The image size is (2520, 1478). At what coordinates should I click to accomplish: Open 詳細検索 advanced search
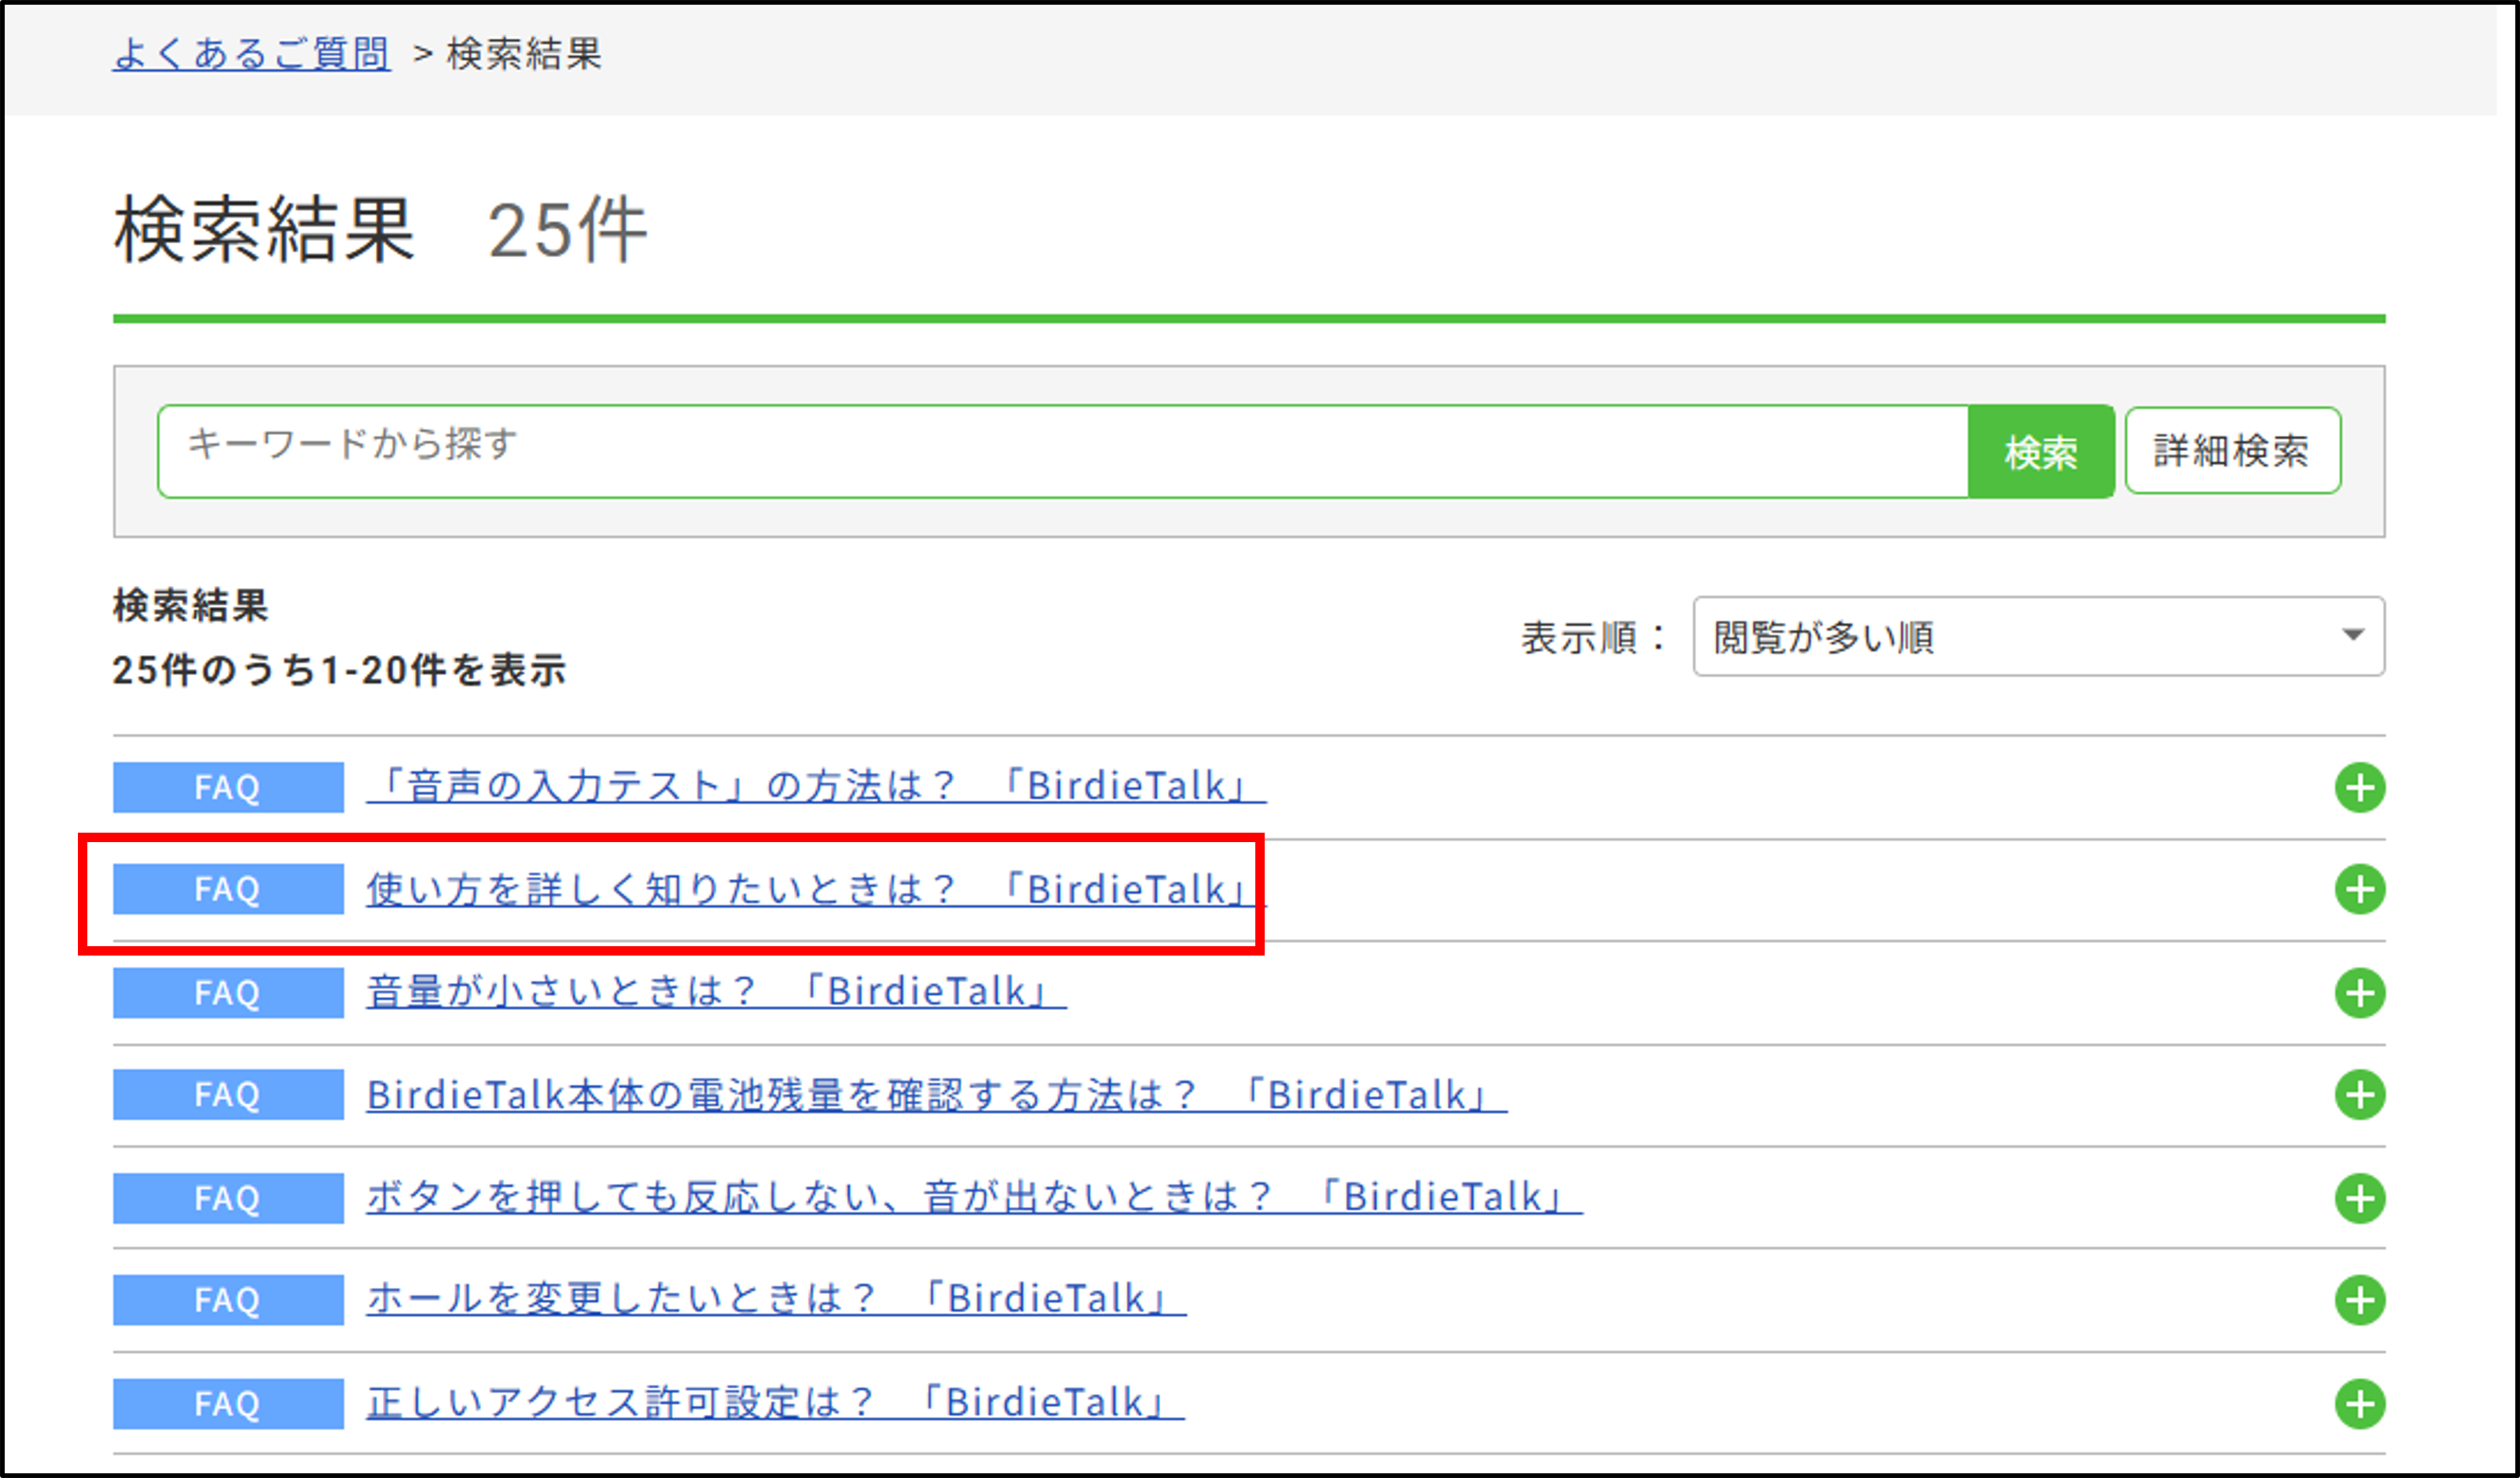coord(2232,451)
